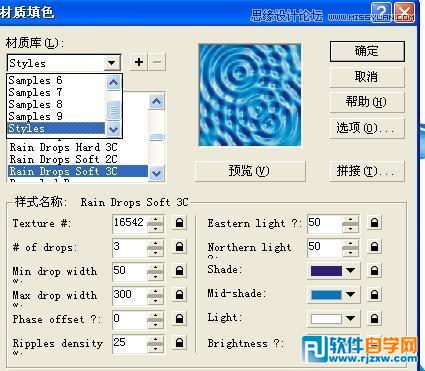Toggle the lock beside # of drops
The image size is (425, 371).
pyautogui.click(x=179, y=247)
